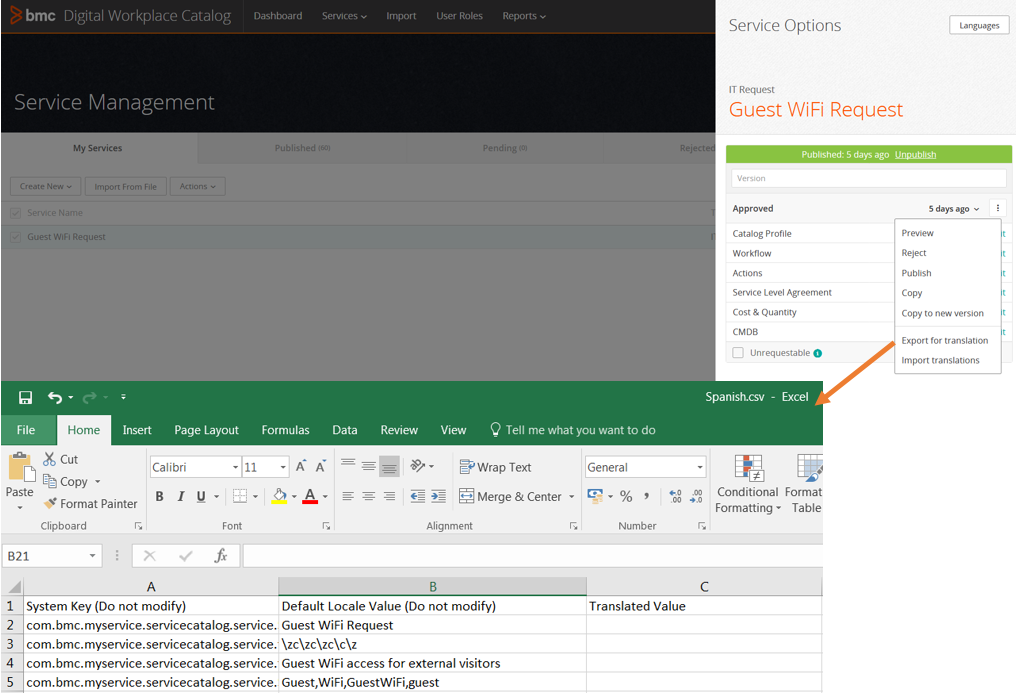Click Merge & Center
This screenshot has height=693, width=1016.
pos(510,497)
